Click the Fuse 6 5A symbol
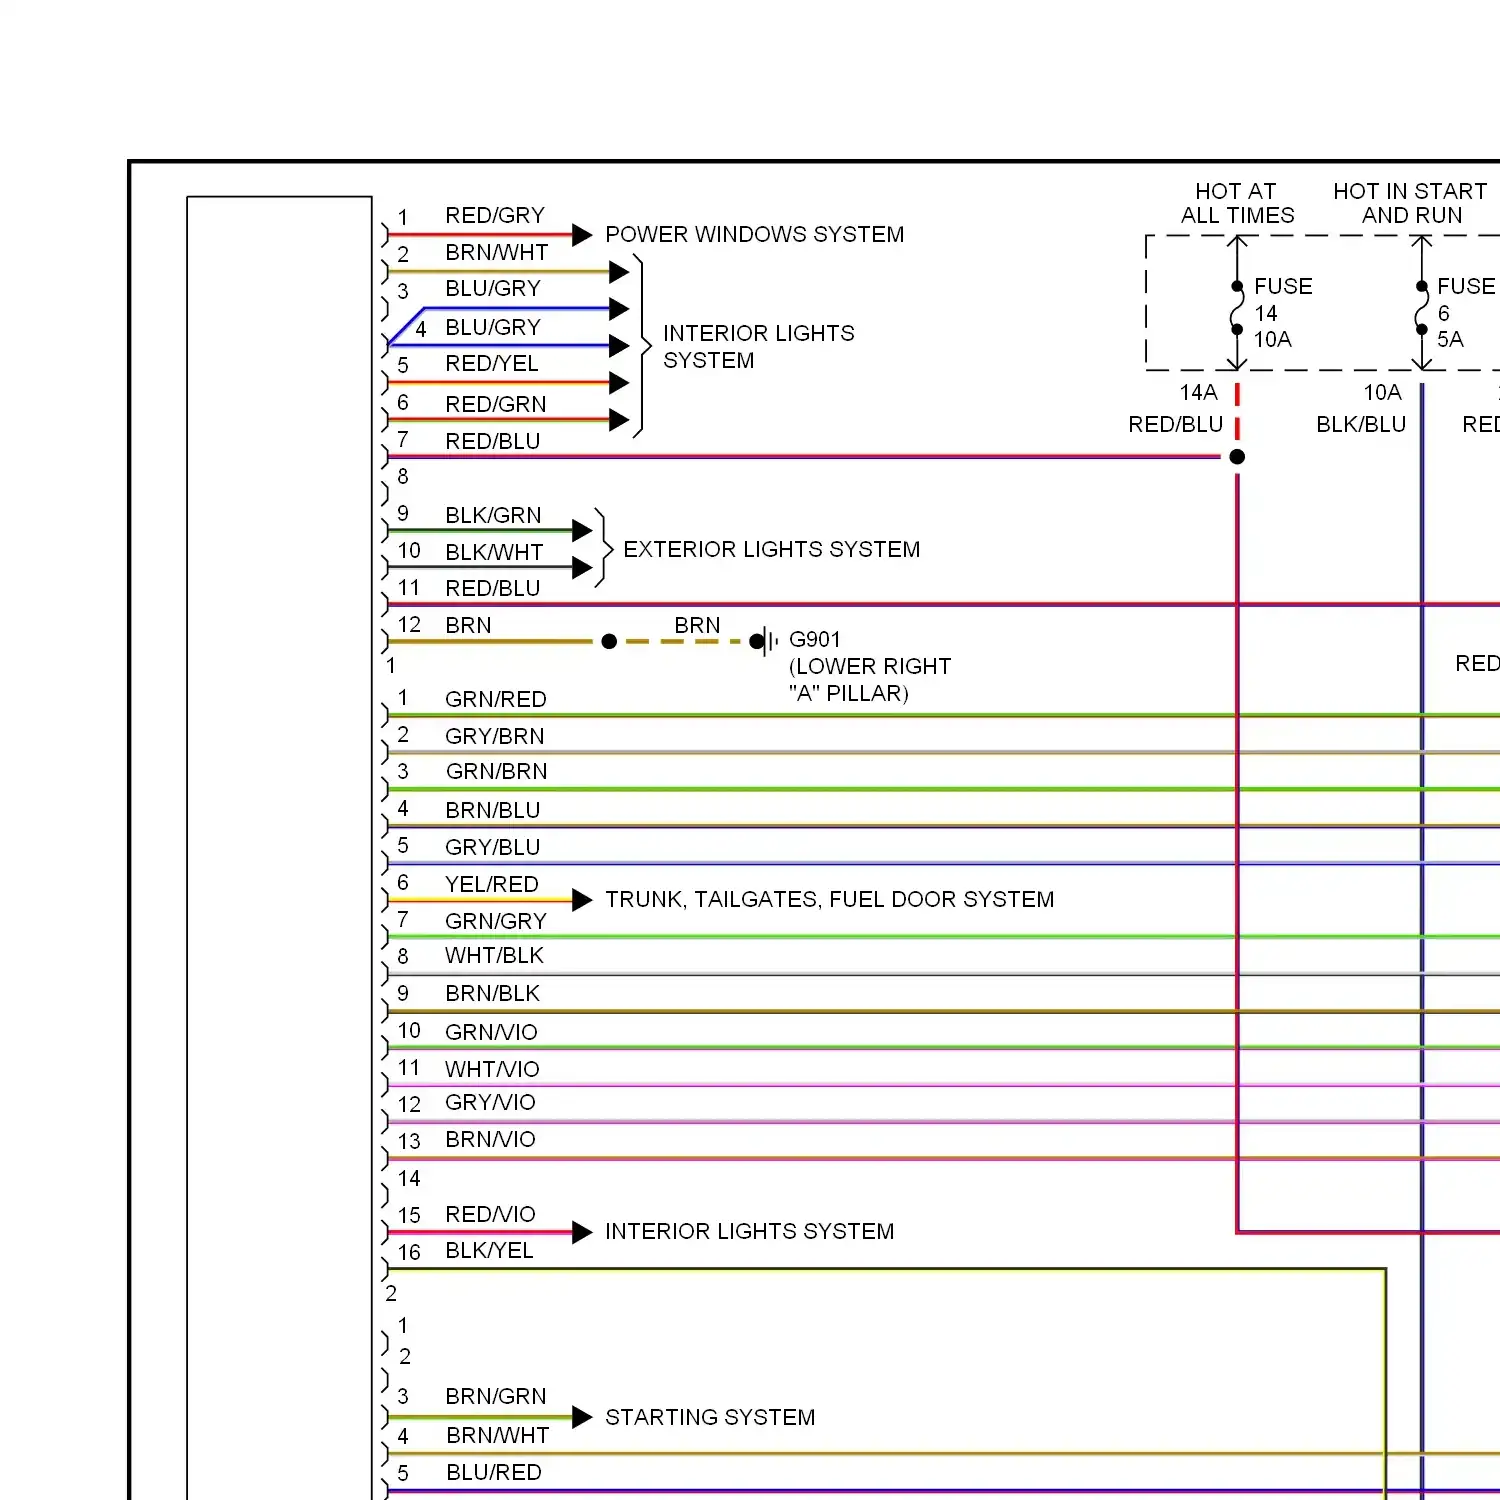 click(x=1421, y=307)
